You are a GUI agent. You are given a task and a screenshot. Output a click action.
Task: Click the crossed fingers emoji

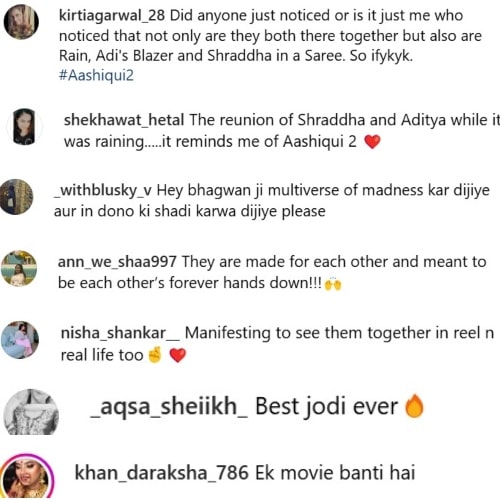pos(155,354)
